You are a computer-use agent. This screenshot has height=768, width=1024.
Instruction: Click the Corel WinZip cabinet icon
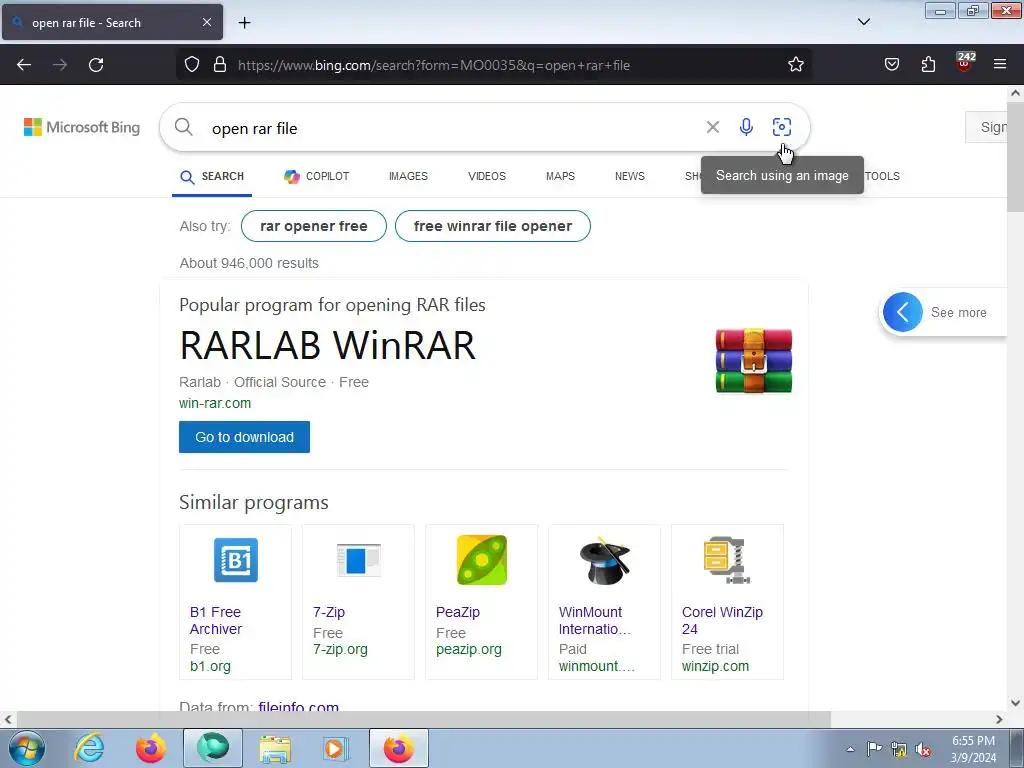[x=726, y=560]
